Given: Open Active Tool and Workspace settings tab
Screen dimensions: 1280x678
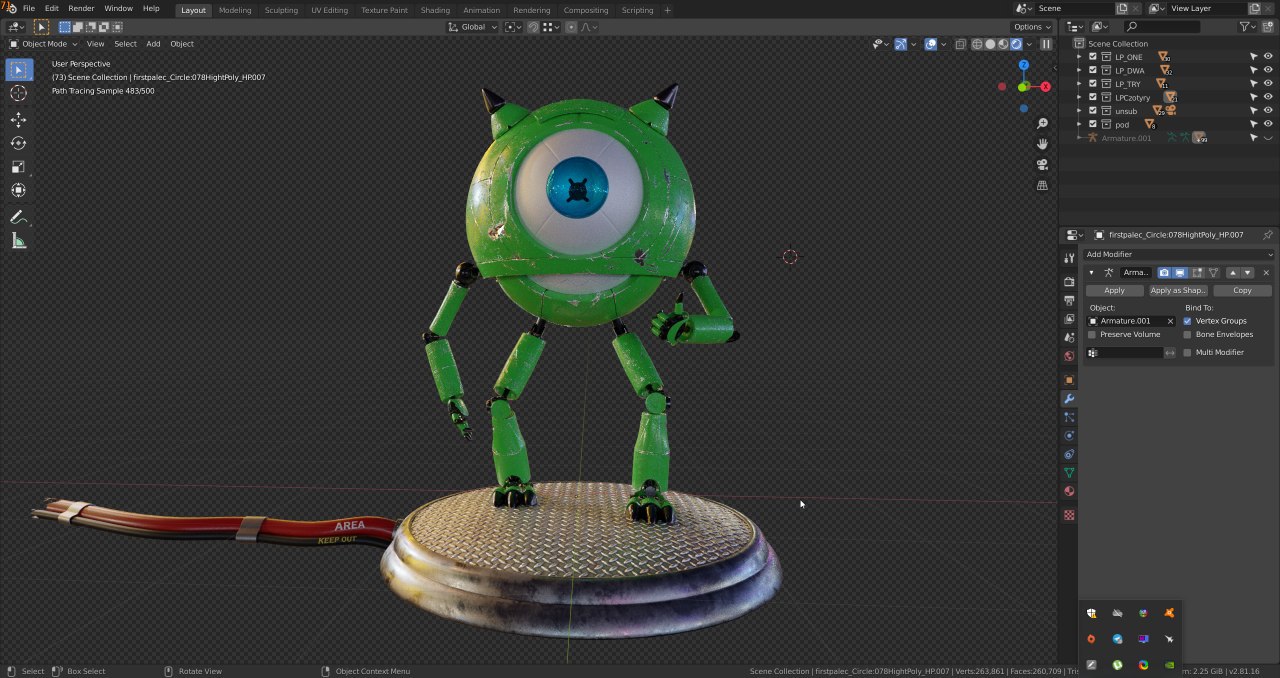Looking at the screenshot, I should point(1069,258).
